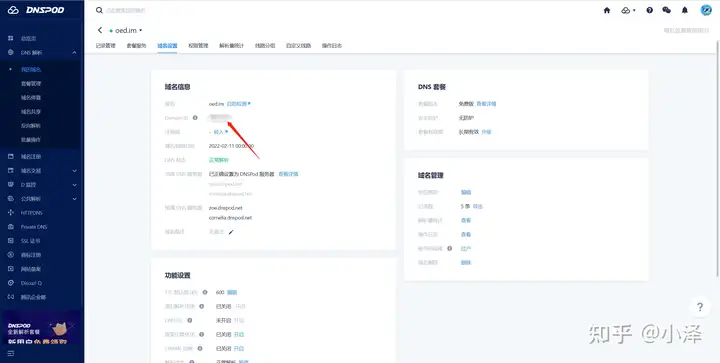Click the page vertical scrollbar

tap(718, 158)
